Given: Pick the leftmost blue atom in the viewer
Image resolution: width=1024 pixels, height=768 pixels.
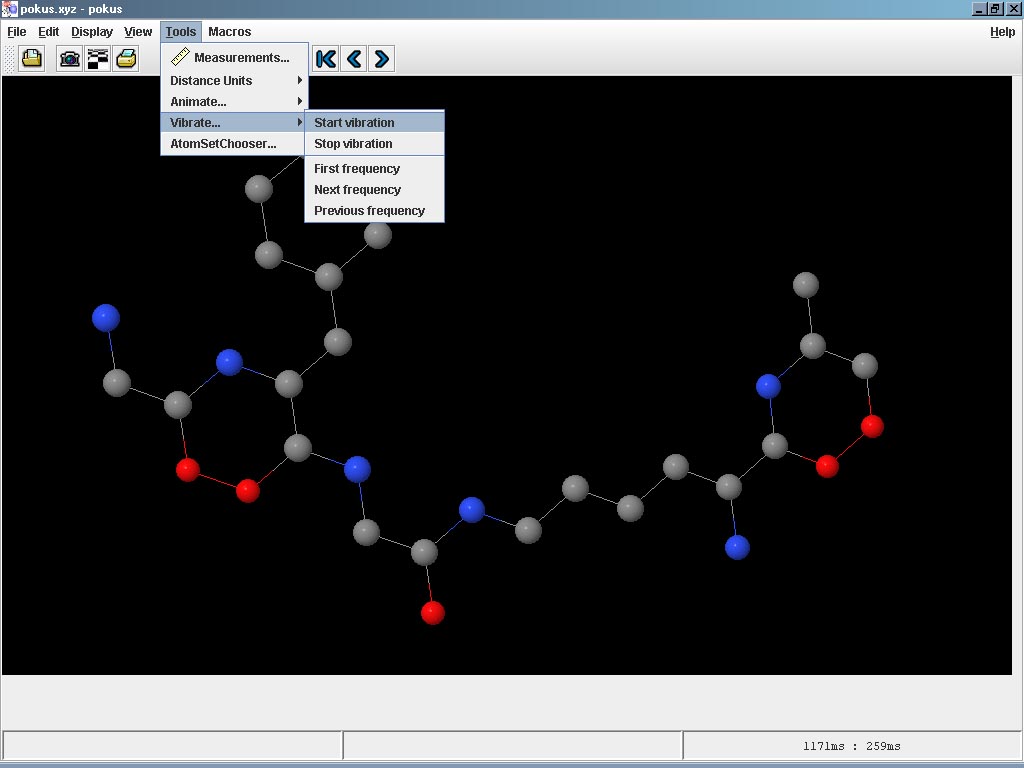Looking at the screenshot, I should [x=106, y=318].
